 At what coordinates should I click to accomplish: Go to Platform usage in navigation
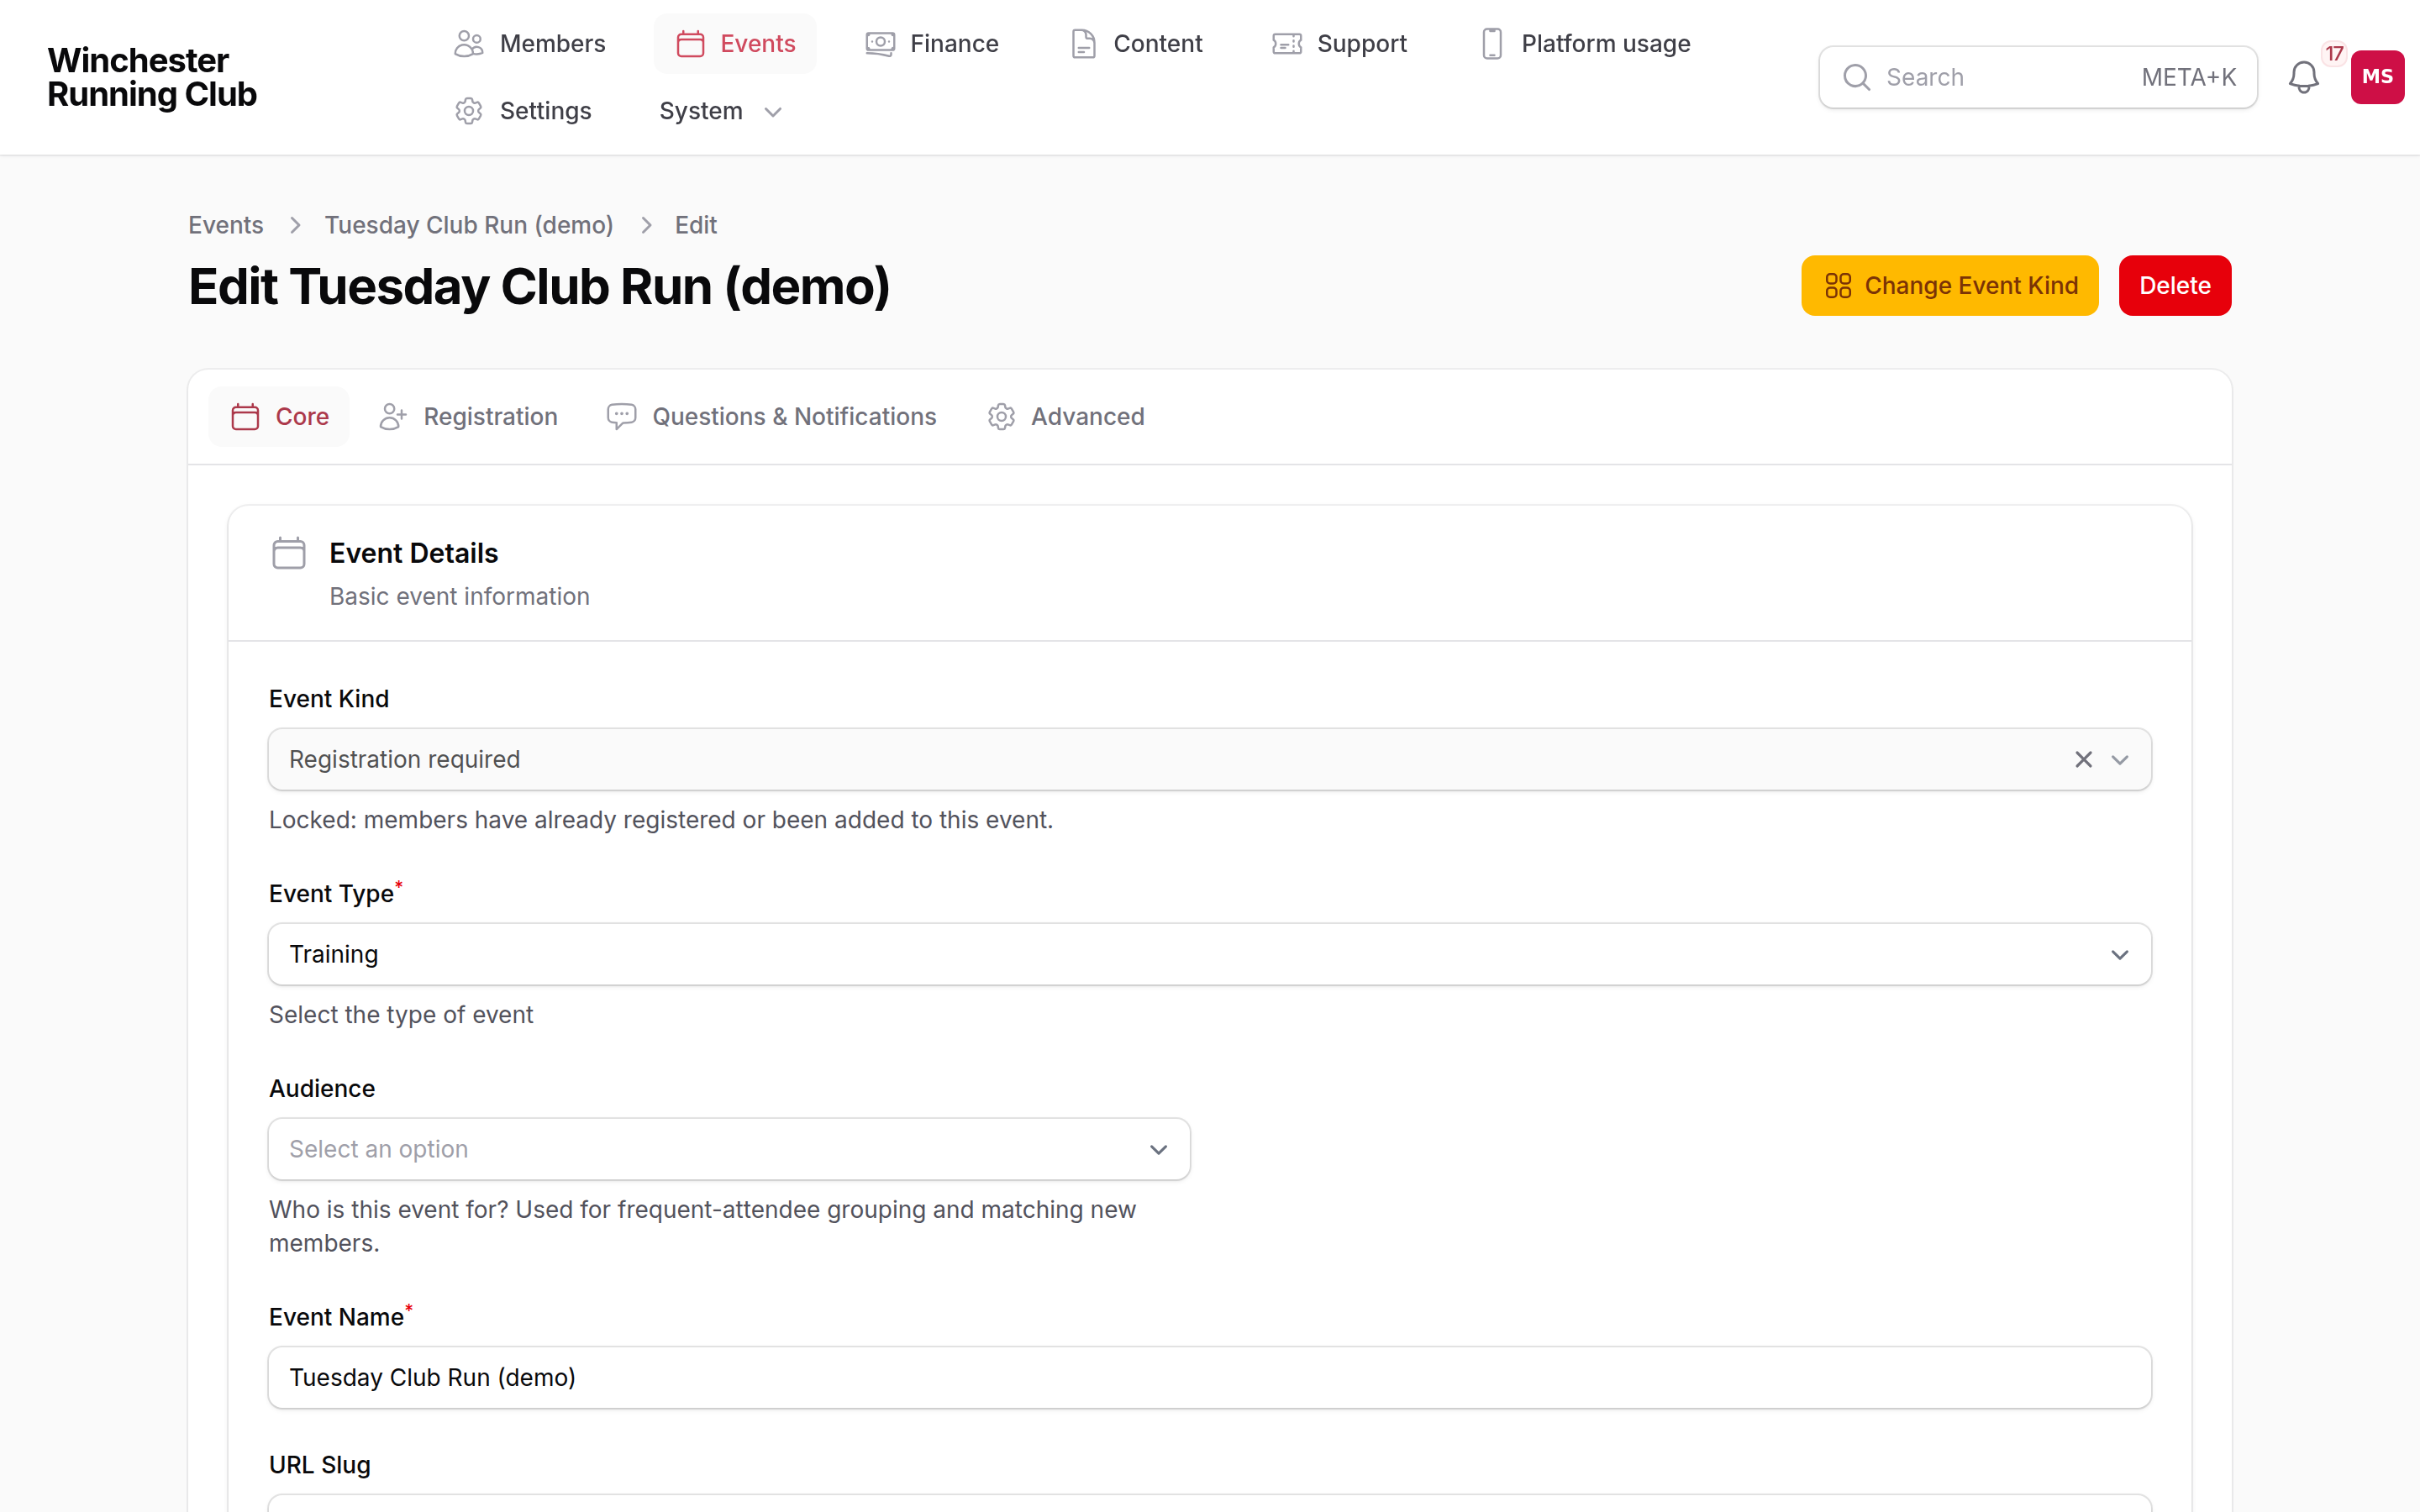(x=1585, y=44)
